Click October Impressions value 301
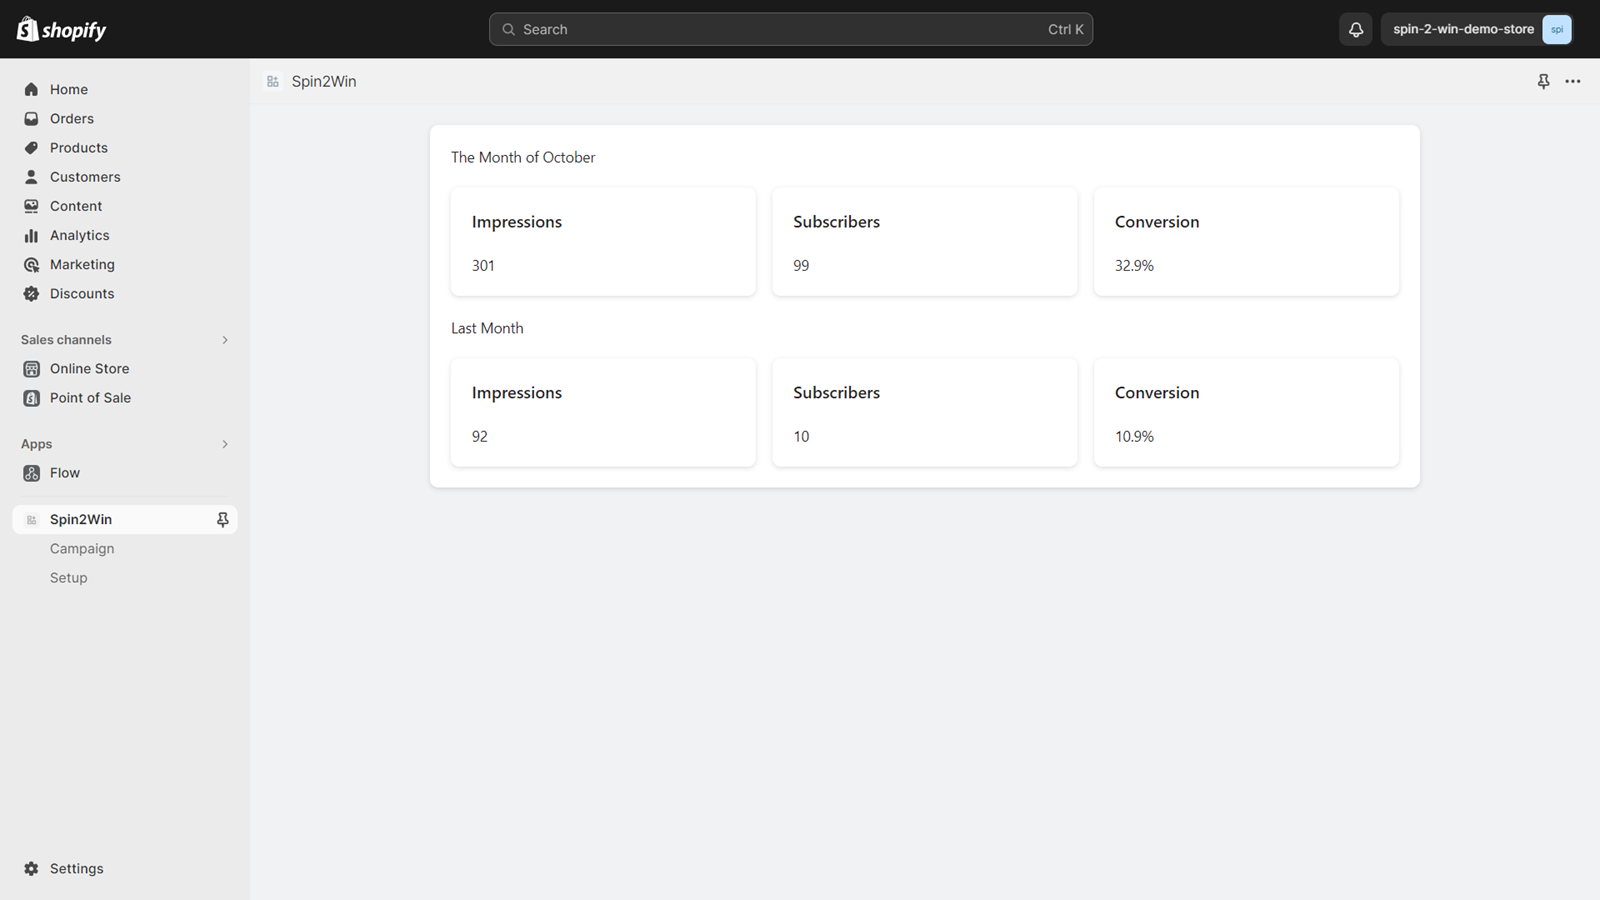The width and height of the screenshot is (1600, 900). coord(483,265)
